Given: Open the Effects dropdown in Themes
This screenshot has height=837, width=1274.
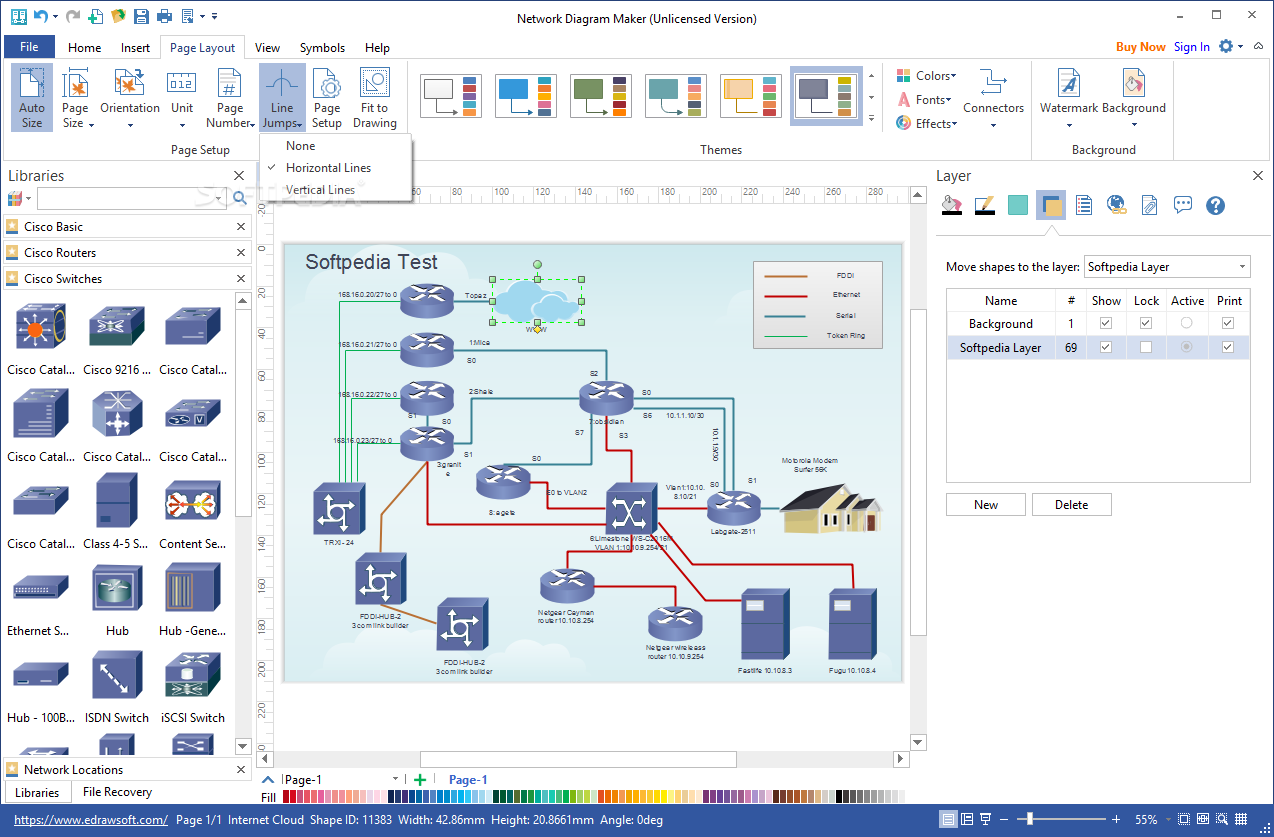Looking at the screenshot, I should click(926, 124).
